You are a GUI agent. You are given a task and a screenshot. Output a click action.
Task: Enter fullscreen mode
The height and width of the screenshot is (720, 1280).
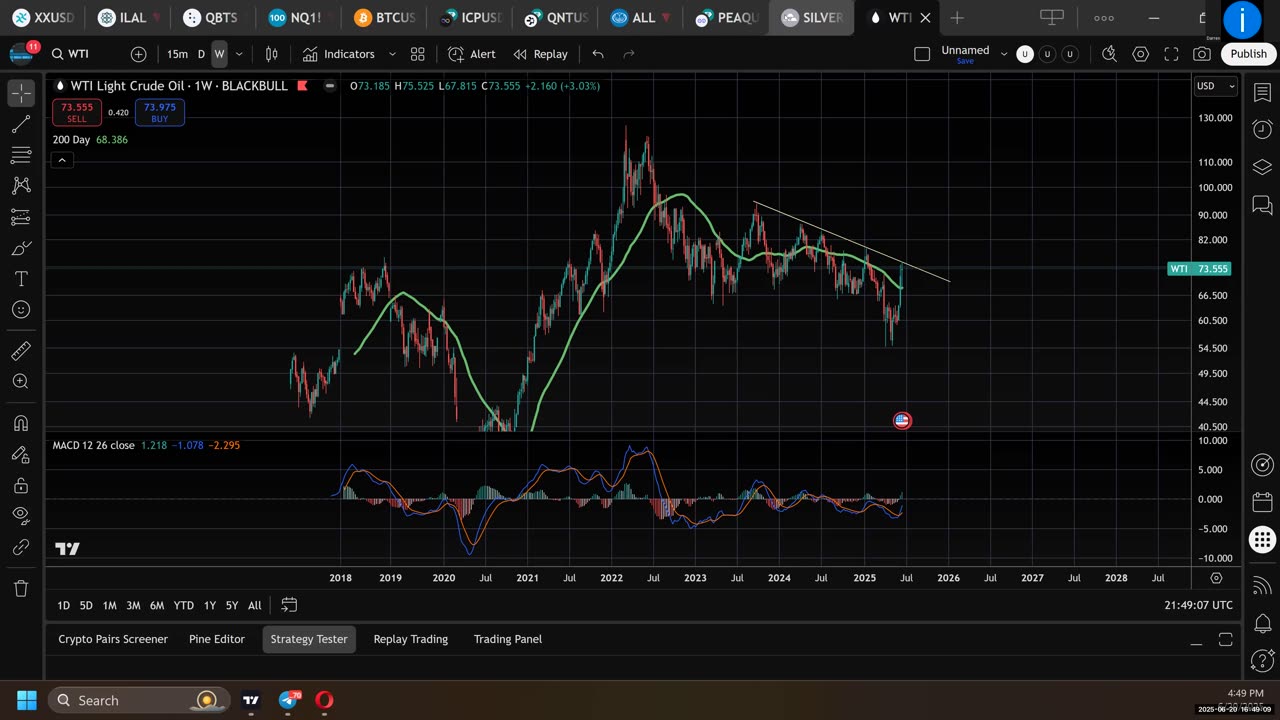(1171, 54)
